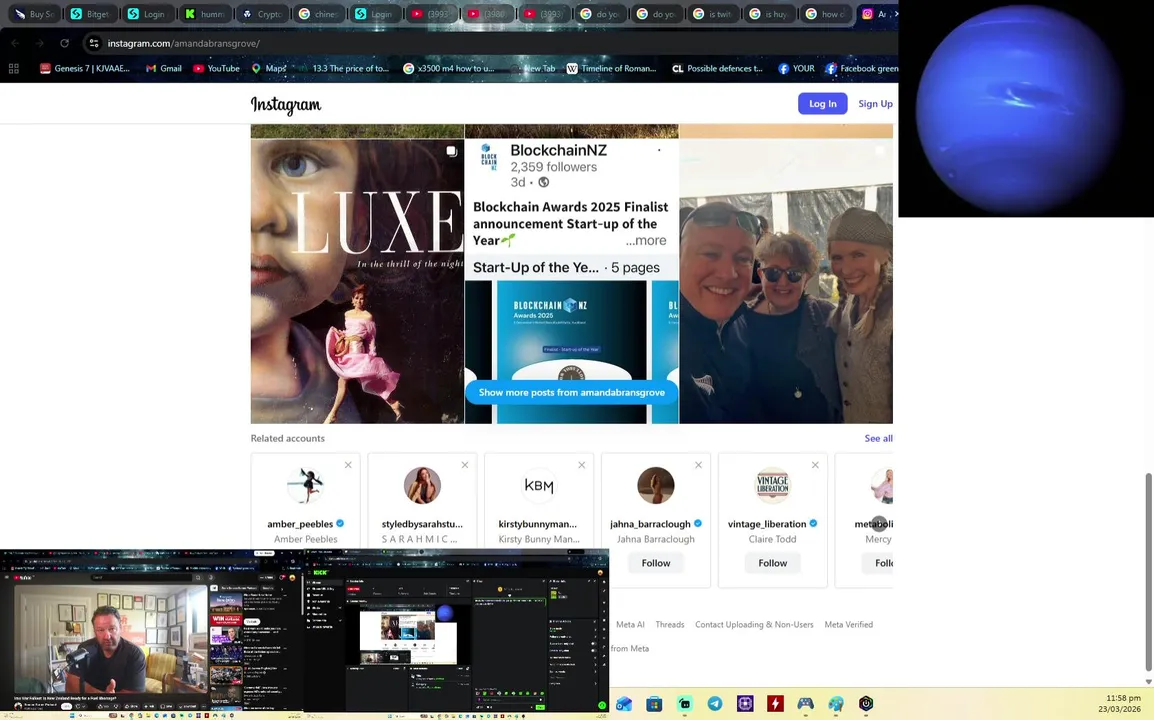Open the Paint palette taskbar app
Image resolution: width=1154 pixels, height=720 pixels.
[835, 704]
